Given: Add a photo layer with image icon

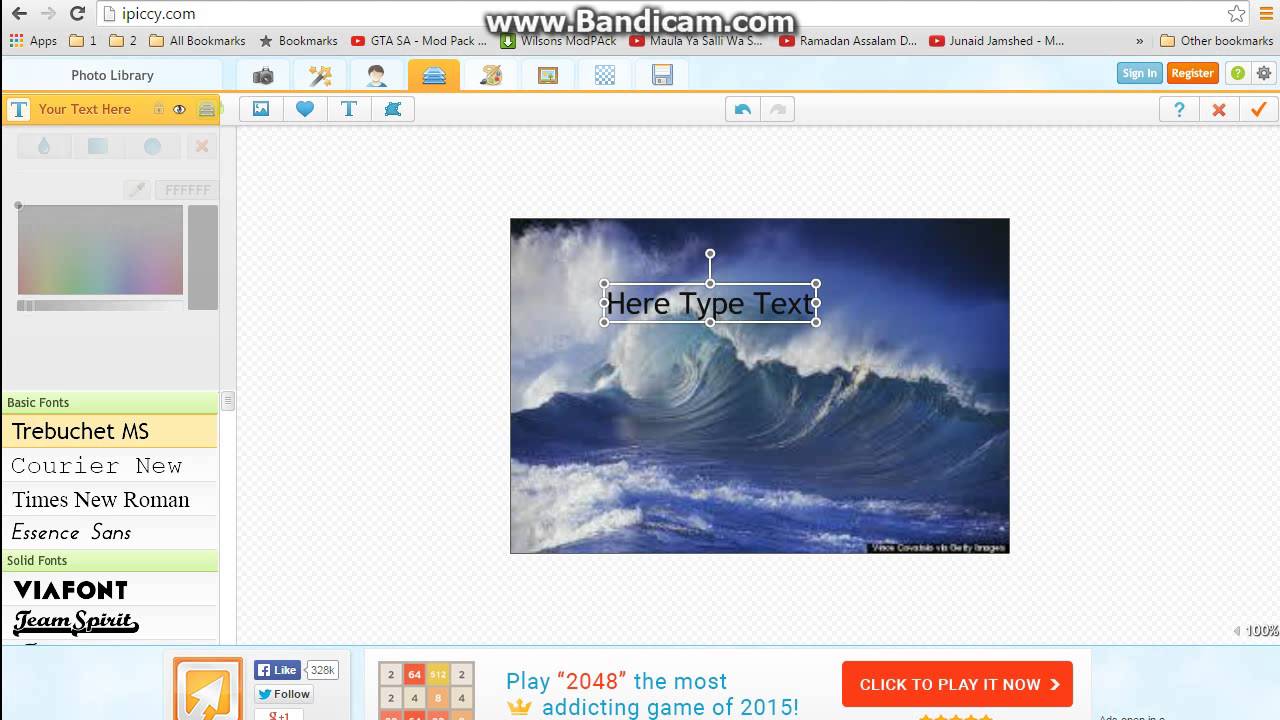Looking at the screenshot, I should [x=261, y=109].
